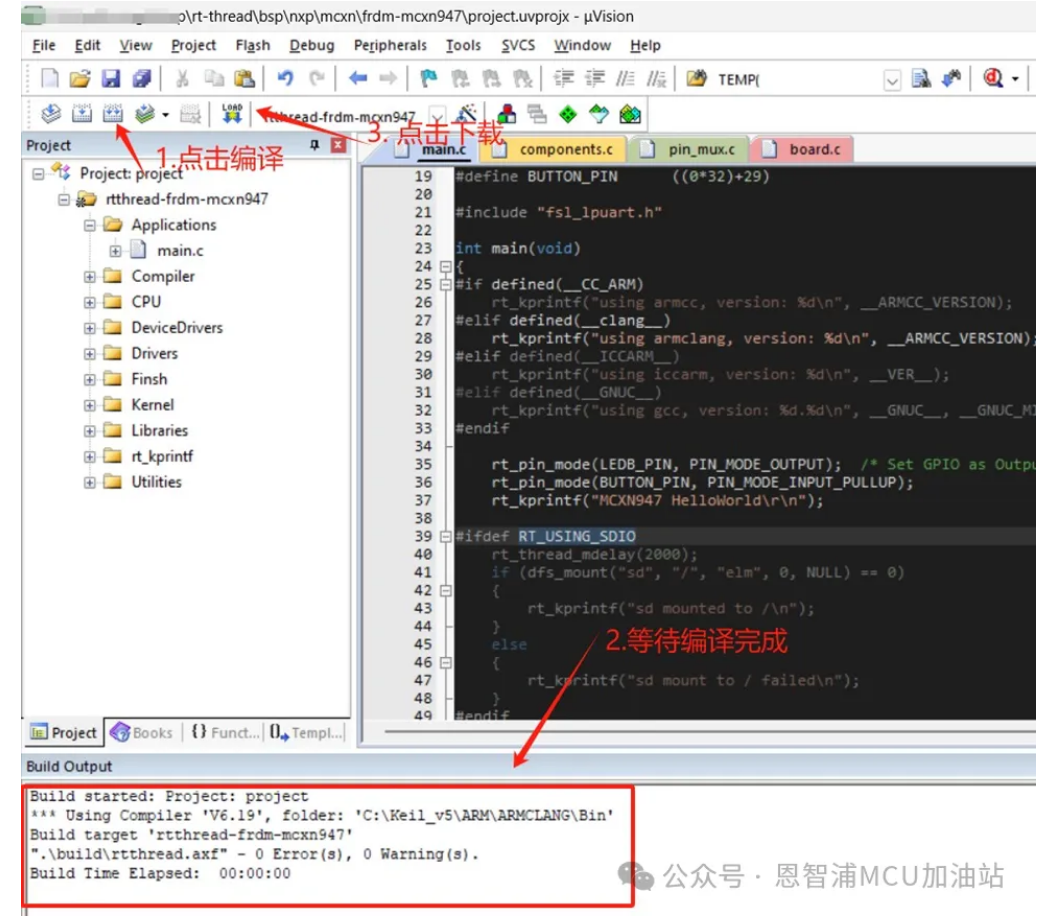Open Find in Files
This screenshot has height=916, width=1051.
[x=696, y=79]
